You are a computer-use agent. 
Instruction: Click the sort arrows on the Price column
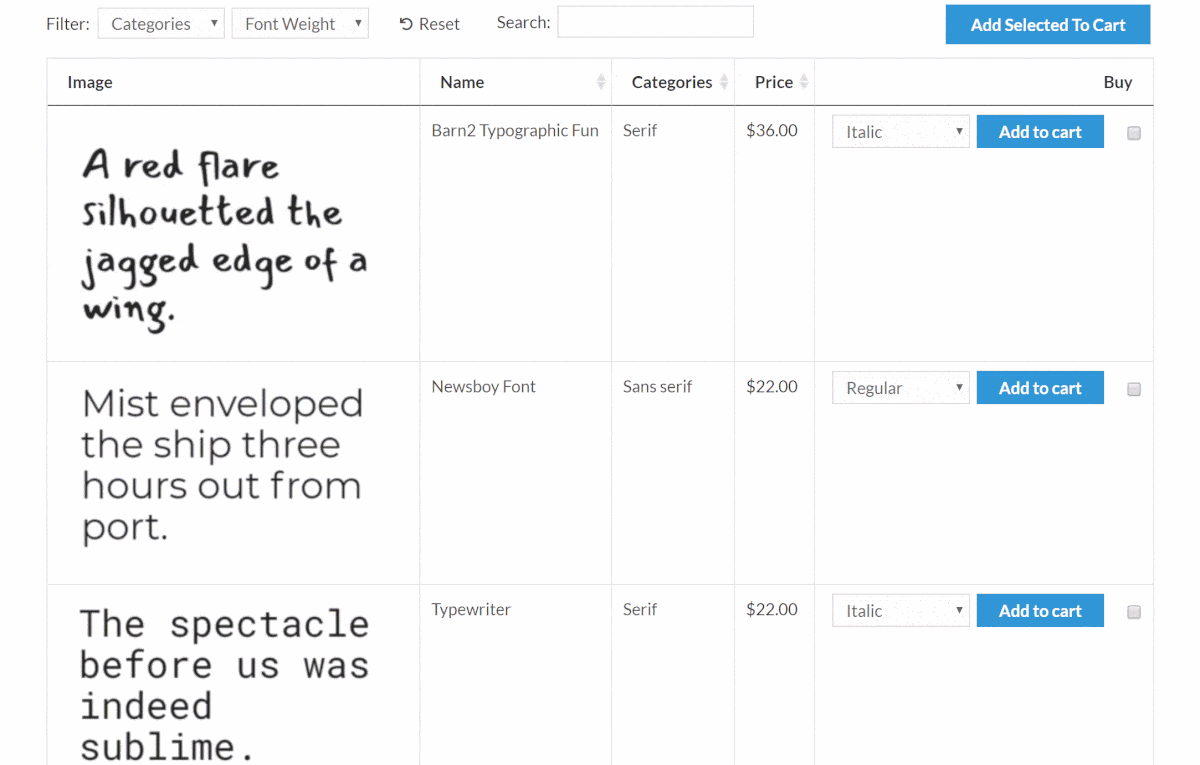[802, 81]
